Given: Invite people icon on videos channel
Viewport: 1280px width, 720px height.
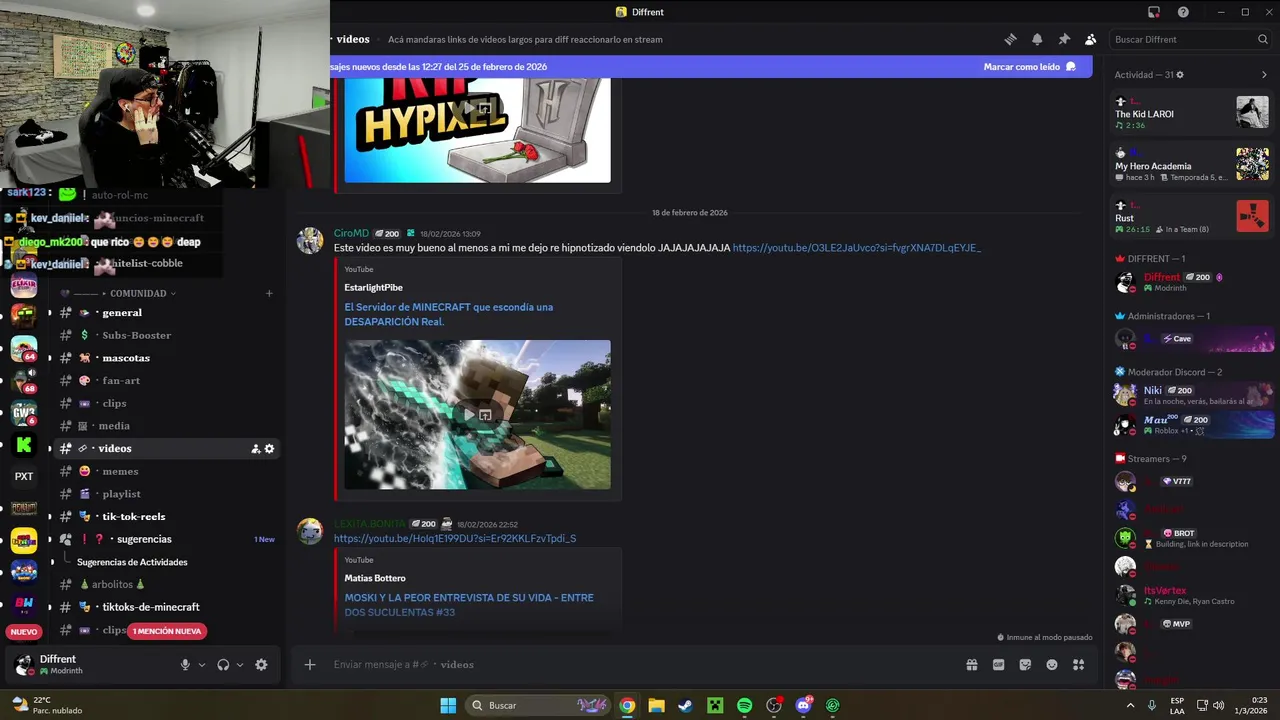Looking at the screenshot, I should [255, 449].
